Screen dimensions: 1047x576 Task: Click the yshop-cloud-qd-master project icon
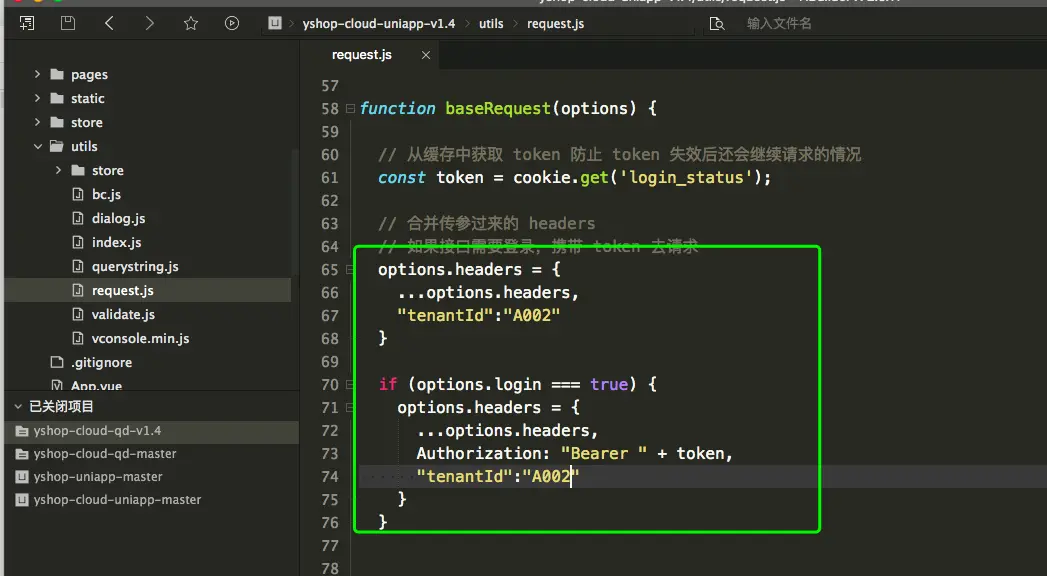(22, 454)
